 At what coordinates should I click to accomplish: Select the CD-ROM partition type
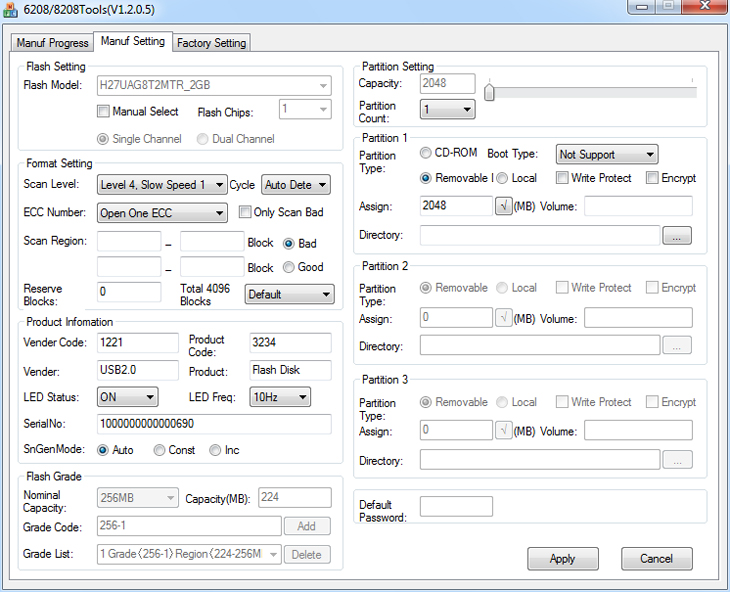coord(427,154)
